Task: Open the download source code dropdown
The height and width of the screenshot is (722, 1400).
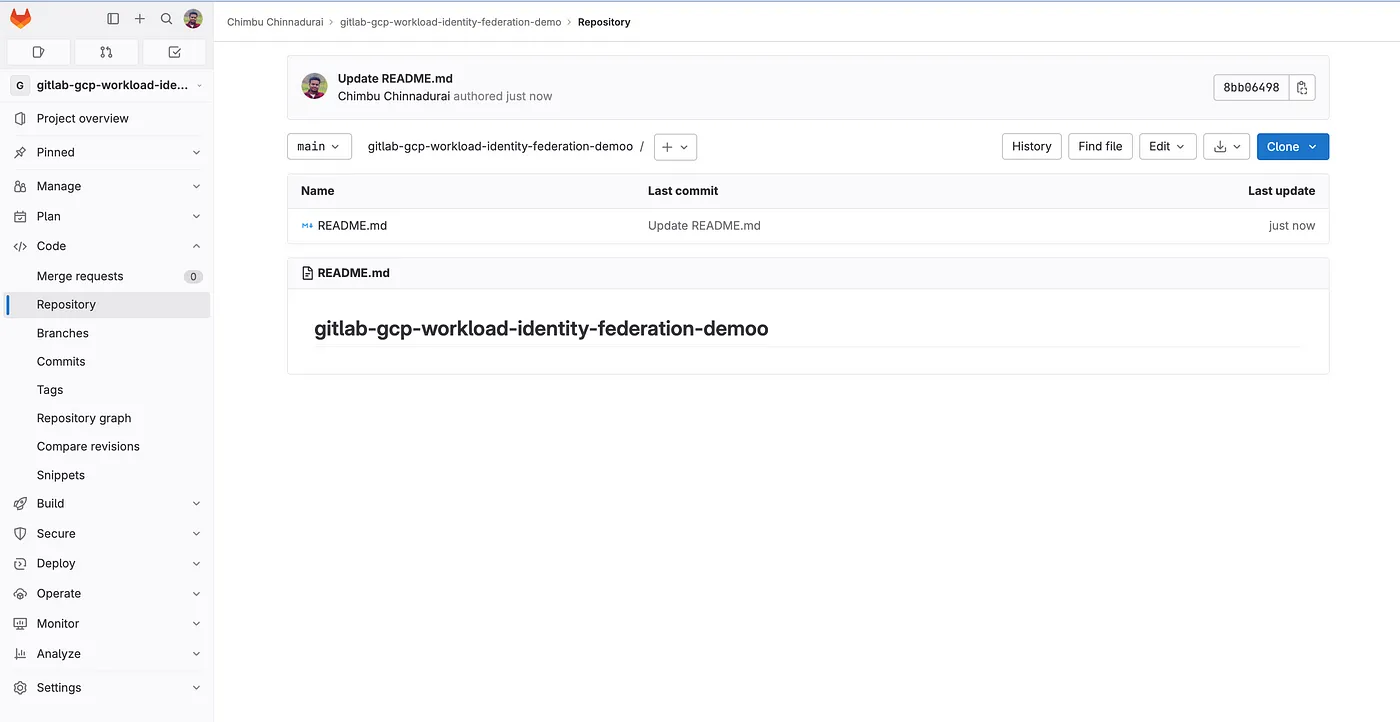Action: tap(1226, 146)
